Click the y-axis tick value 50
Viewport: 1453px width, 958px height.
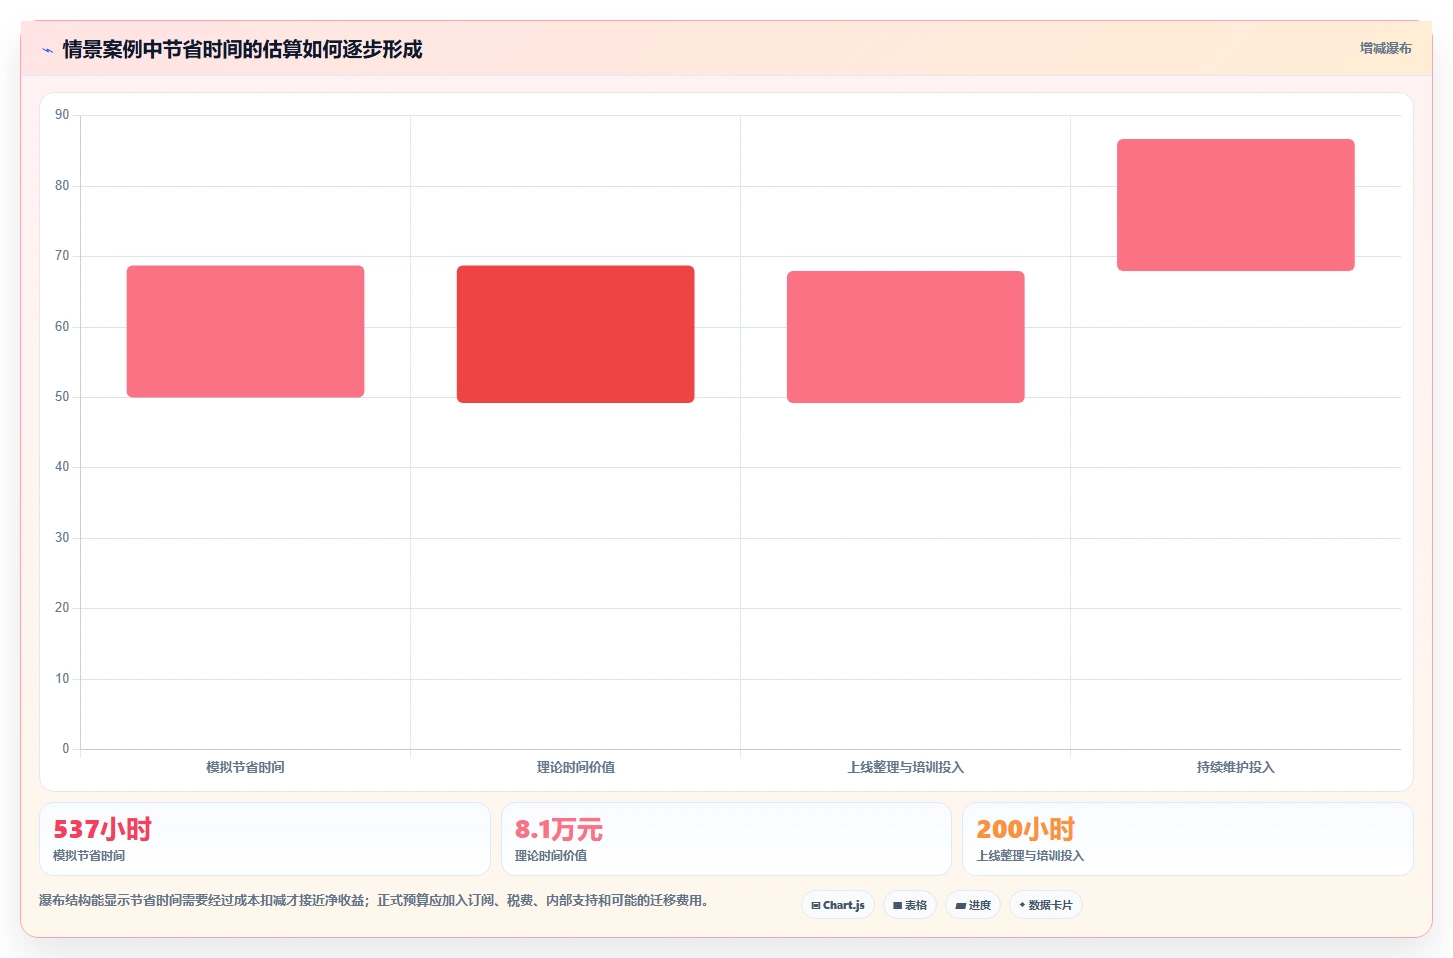[62, 397]
